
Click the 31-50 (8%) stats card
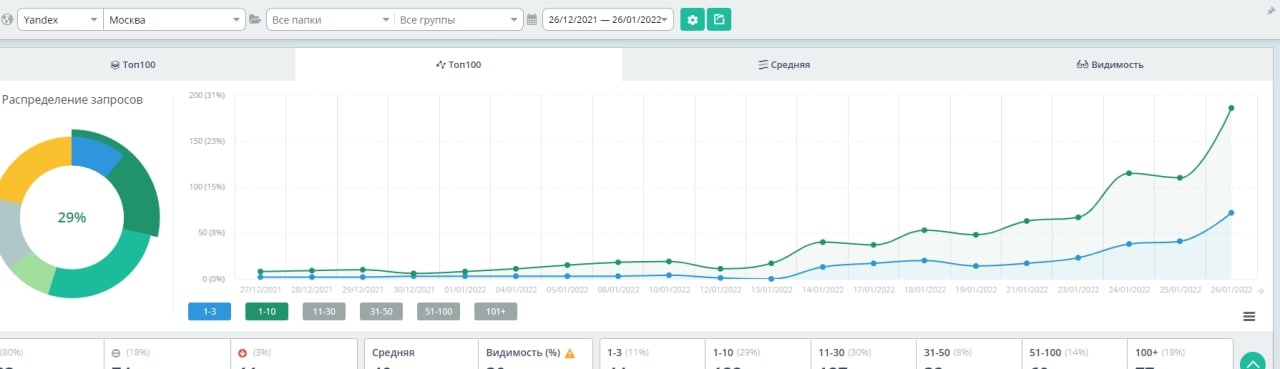(970, 354)
